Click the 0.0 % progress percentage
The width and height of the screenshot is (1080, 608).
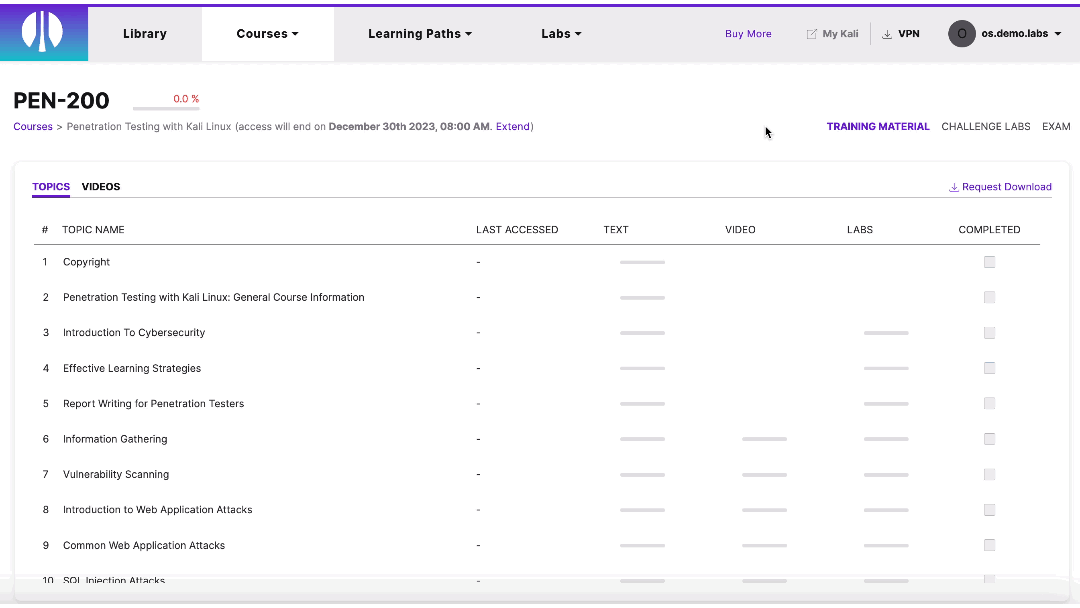coord(186,99)
